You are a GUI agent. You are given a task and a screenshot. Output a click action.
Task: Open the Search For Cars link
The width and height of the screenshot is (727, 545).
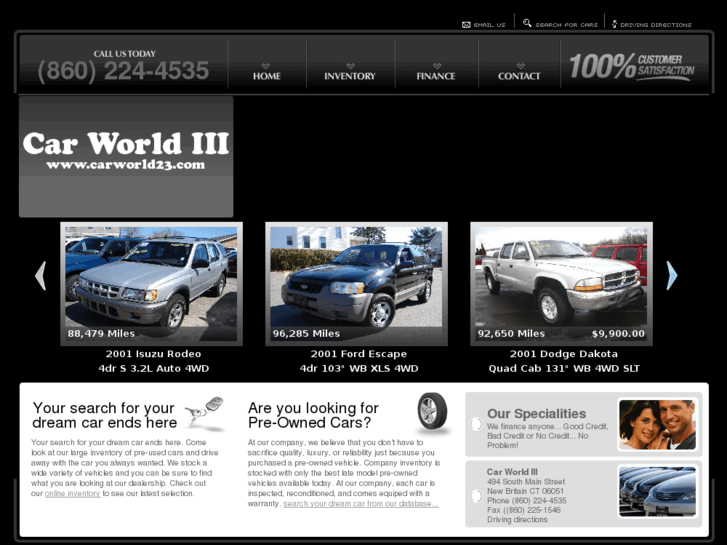[x=567, y=25]
